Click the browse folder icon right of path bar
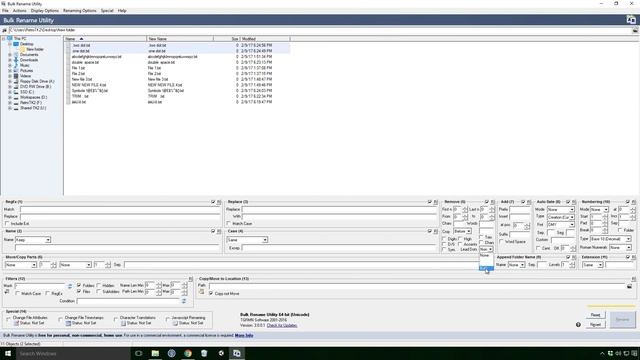The width and height of the screenshot is (640, 360). click(x=635, y=30)
